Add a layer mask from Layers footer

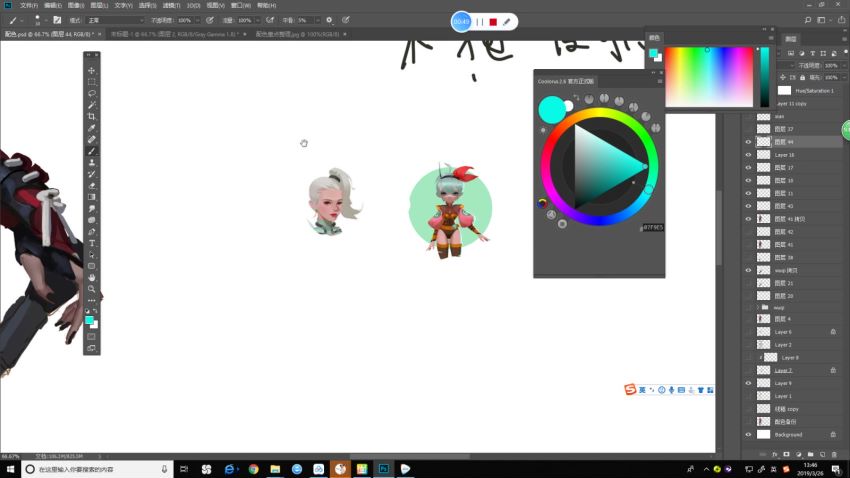coord(787,454)
